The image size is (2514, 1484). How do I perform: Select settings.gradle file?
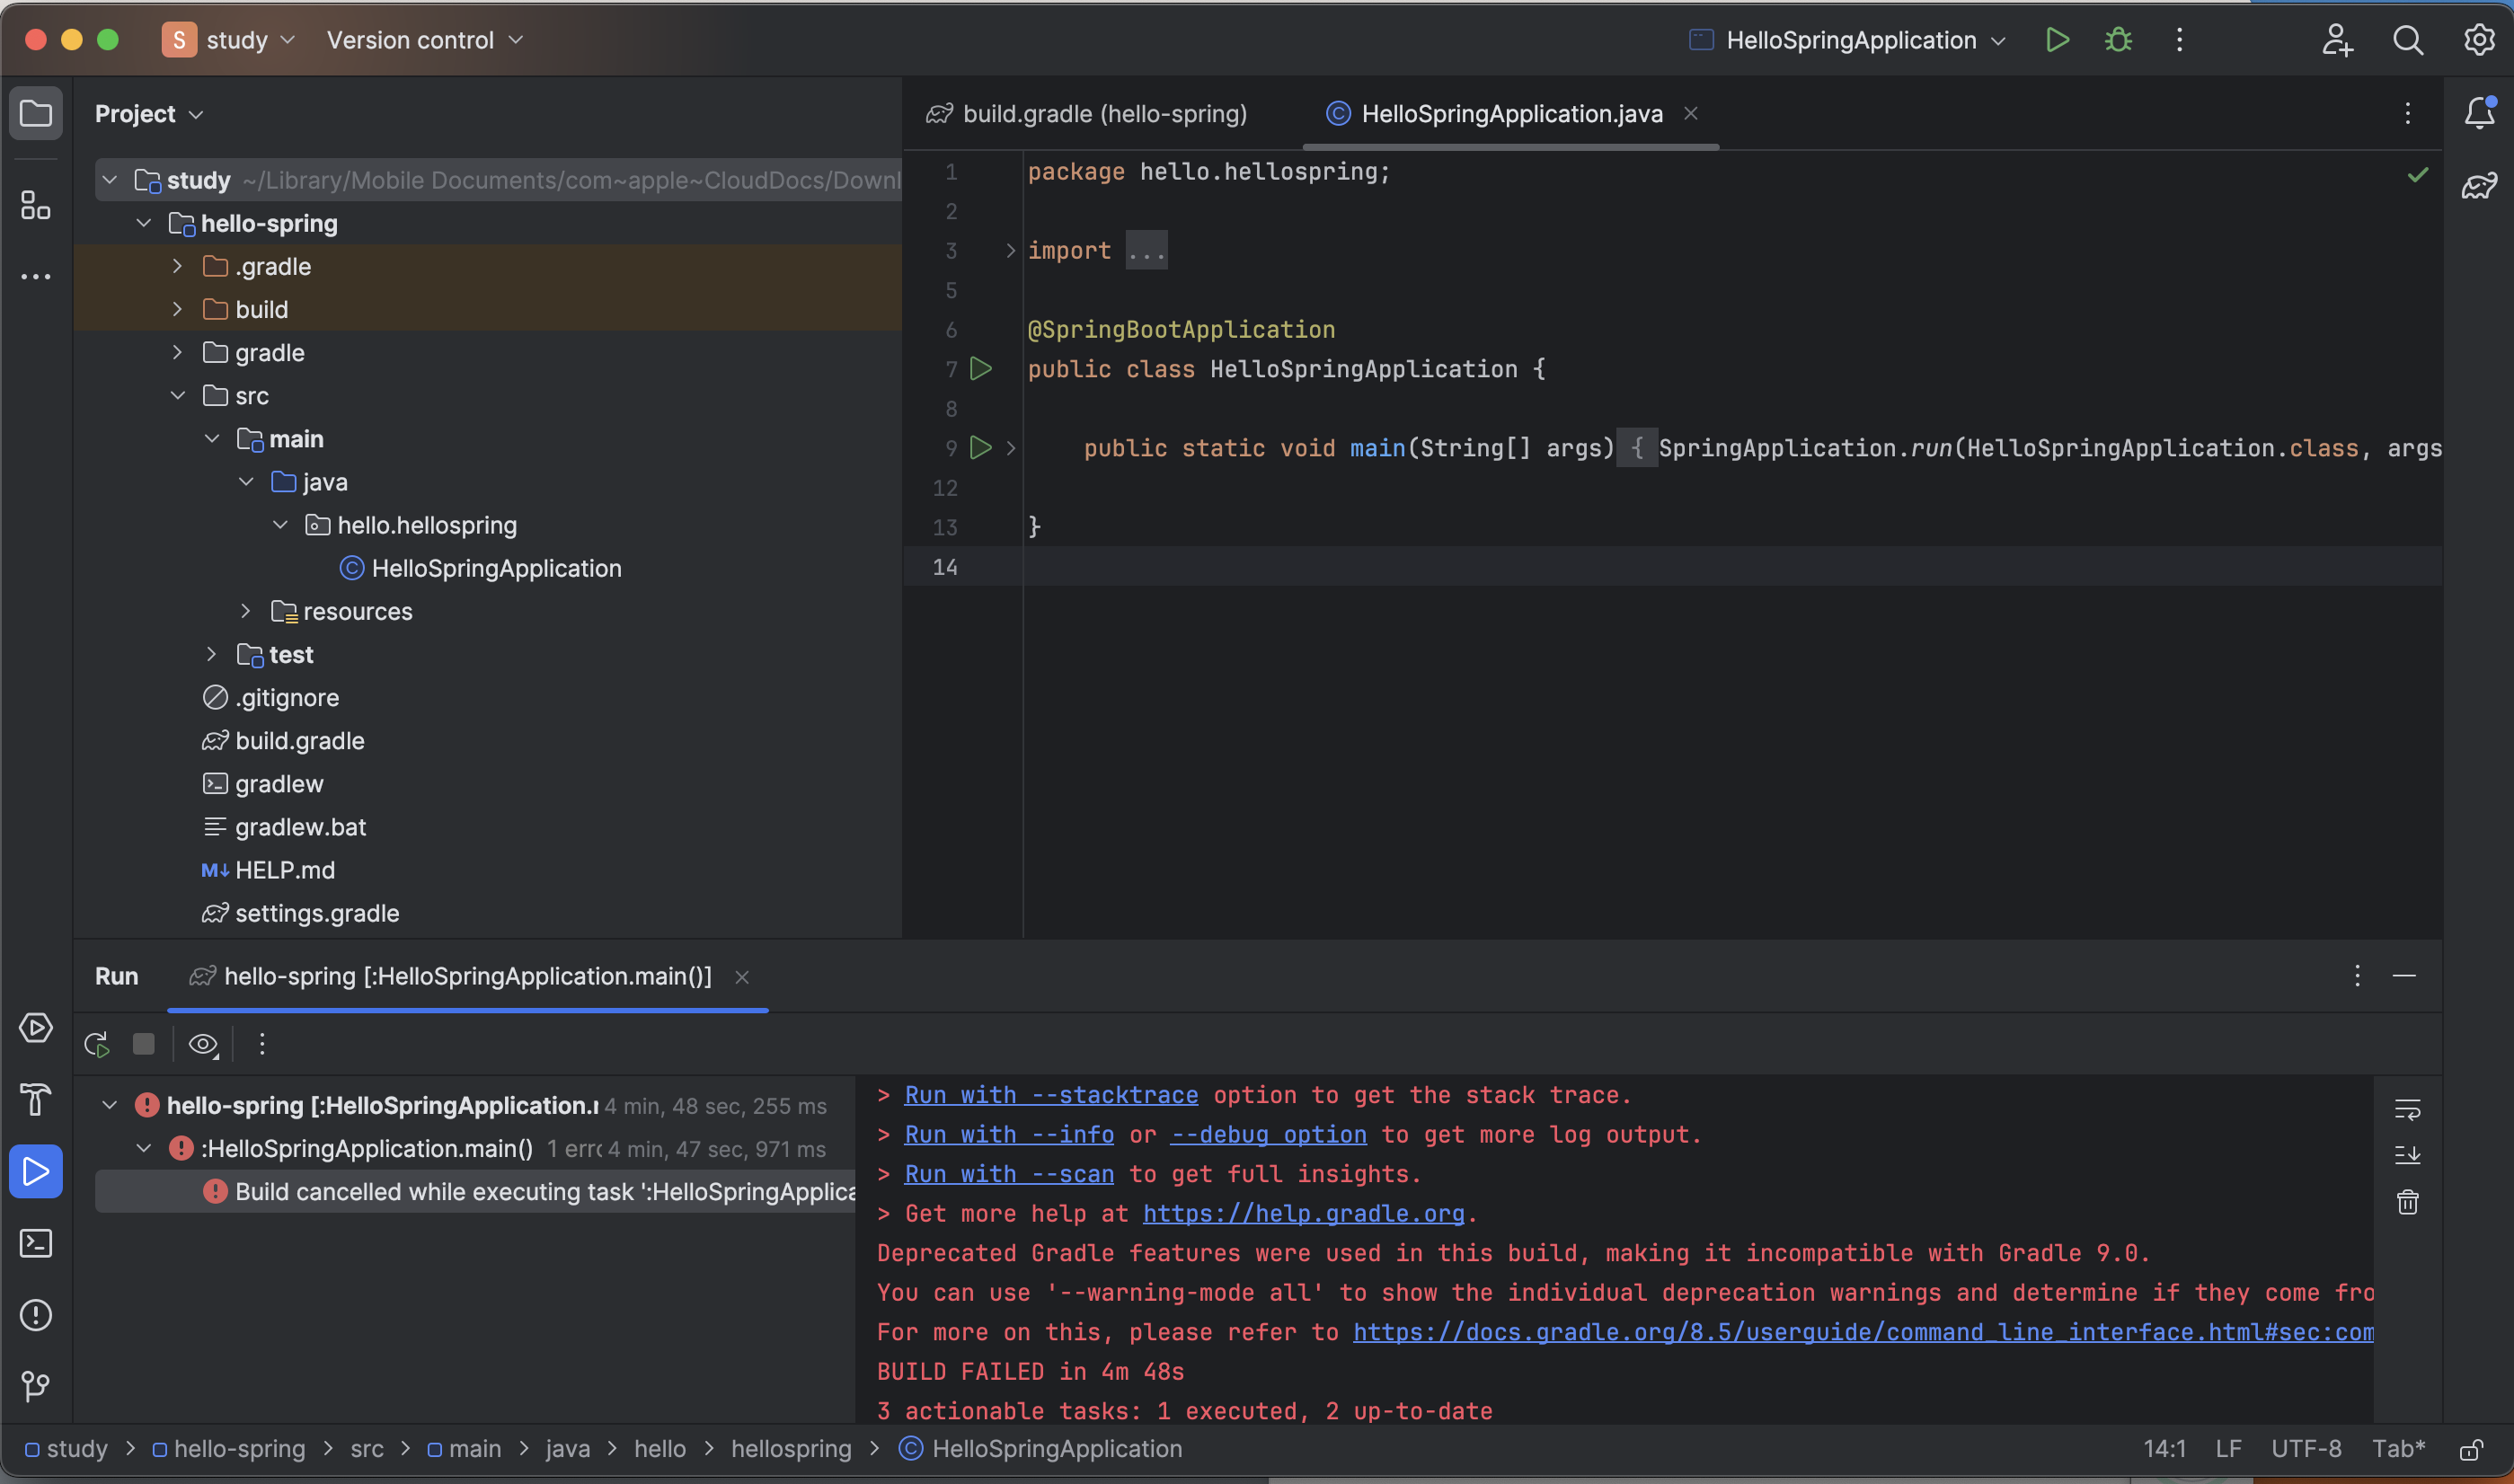click(x=301, y=913)
